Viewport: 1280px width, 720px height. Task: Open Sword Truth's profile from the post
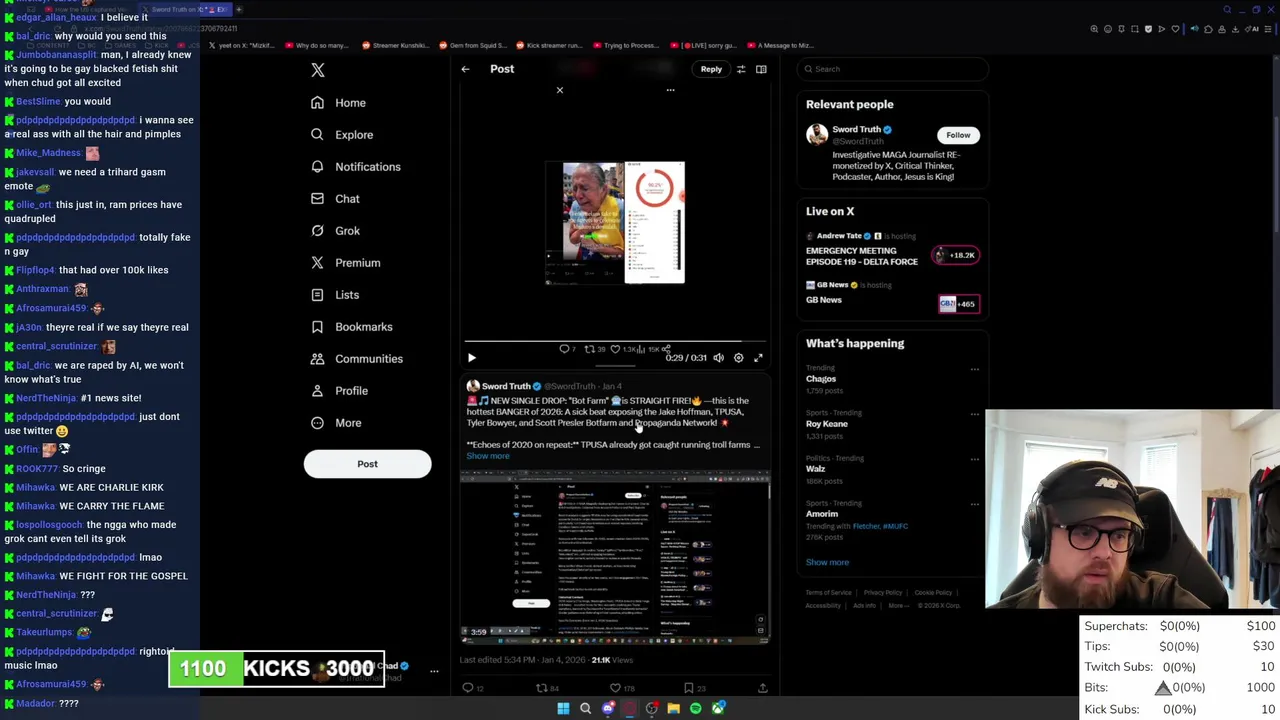tap(505, 386)
